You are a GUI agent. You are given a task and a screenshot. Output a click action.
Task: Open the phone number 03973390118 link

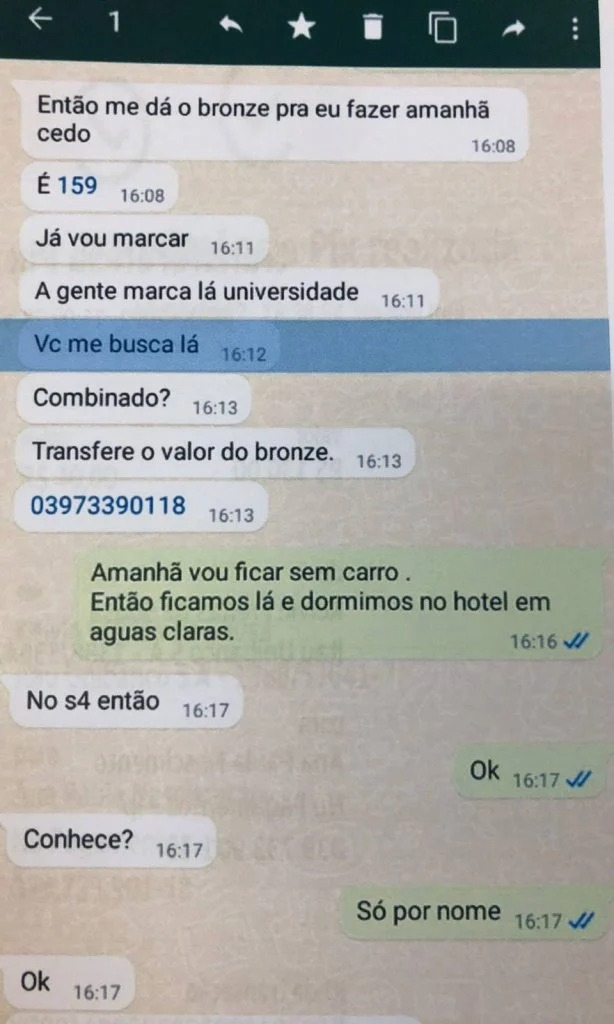click(108, 505)
